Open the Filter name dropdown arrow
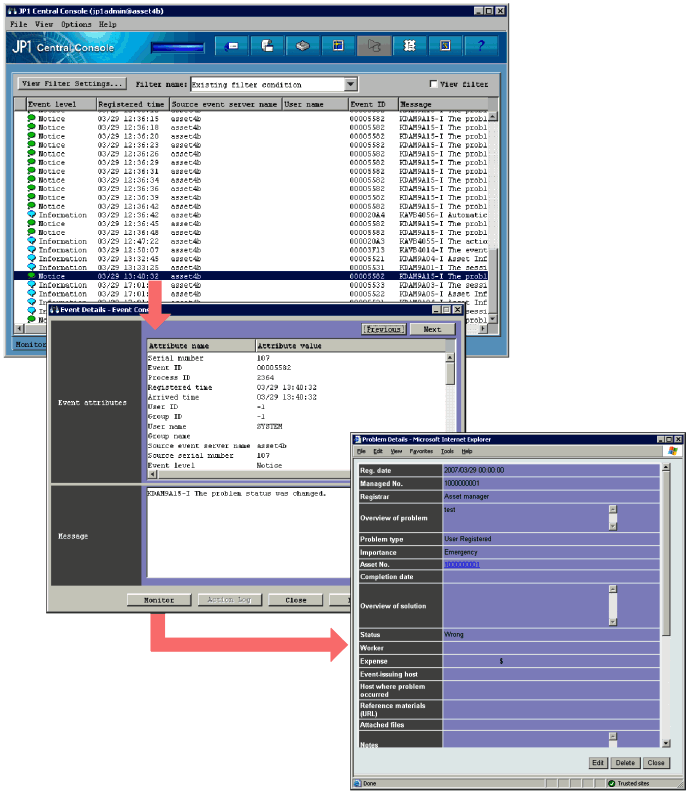The height and width of the screenshot is (793, 688). pyautogui.click(x=351, y=84)
